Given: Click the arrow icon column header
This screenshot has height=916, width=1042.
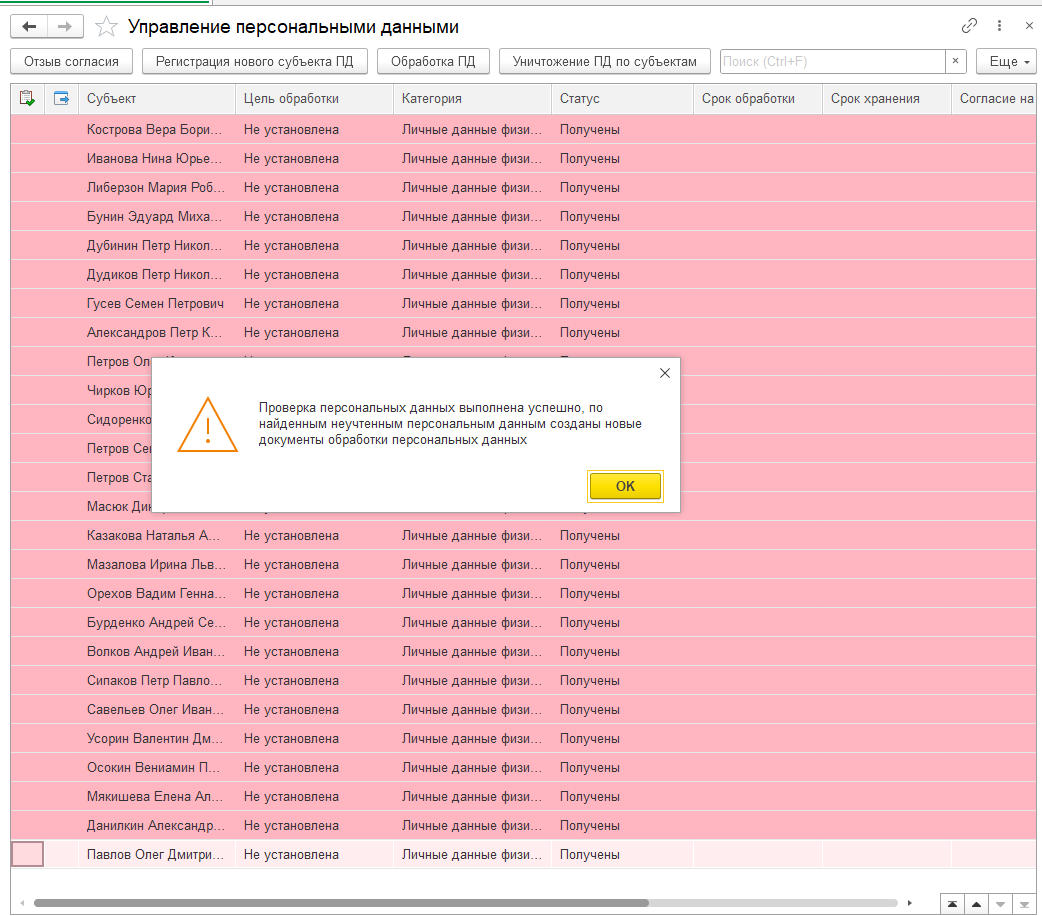Looking at the screenshot, I should (x=62, y=98).
